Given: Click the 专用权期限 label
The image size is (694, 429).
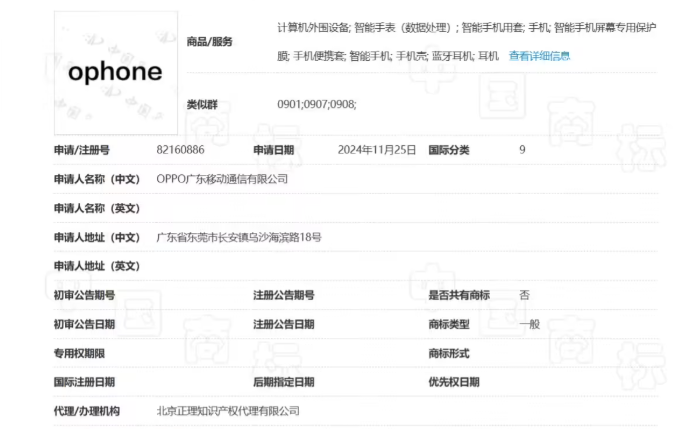Looking at the screenshot, I should 79,353.
